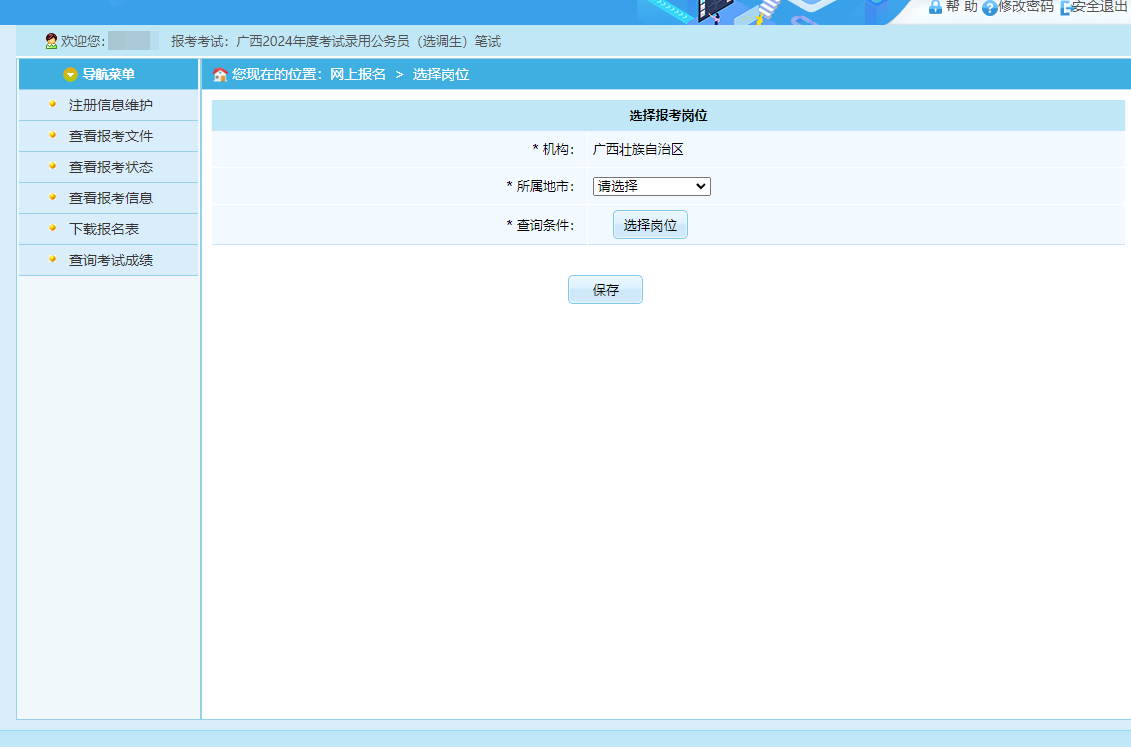Open the 所属地市 dropdown list

click(x=651, y=186)
